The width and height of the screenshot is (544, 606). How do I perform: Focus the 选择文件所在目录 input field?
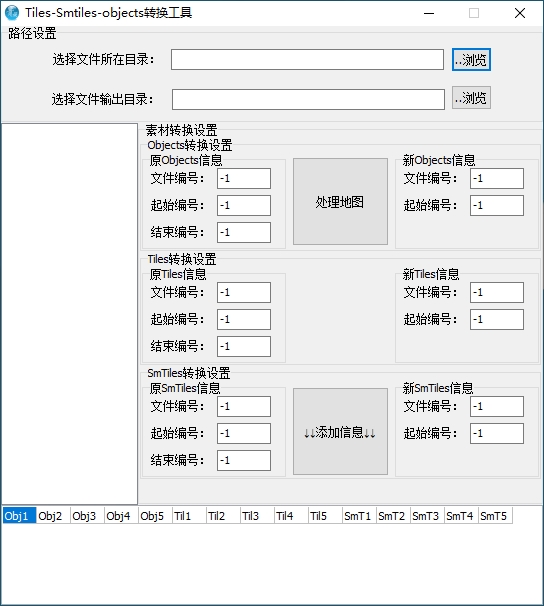(307, 60)
